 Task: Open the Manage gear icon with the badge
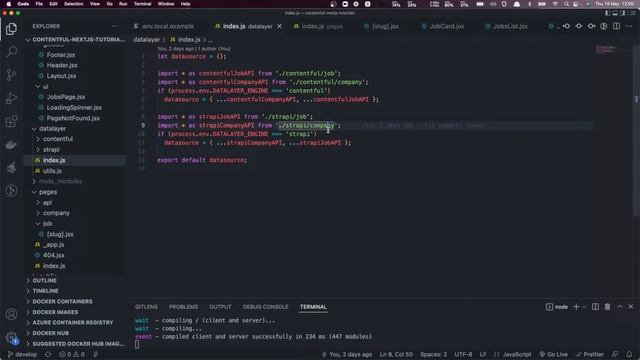click(11, 337)
